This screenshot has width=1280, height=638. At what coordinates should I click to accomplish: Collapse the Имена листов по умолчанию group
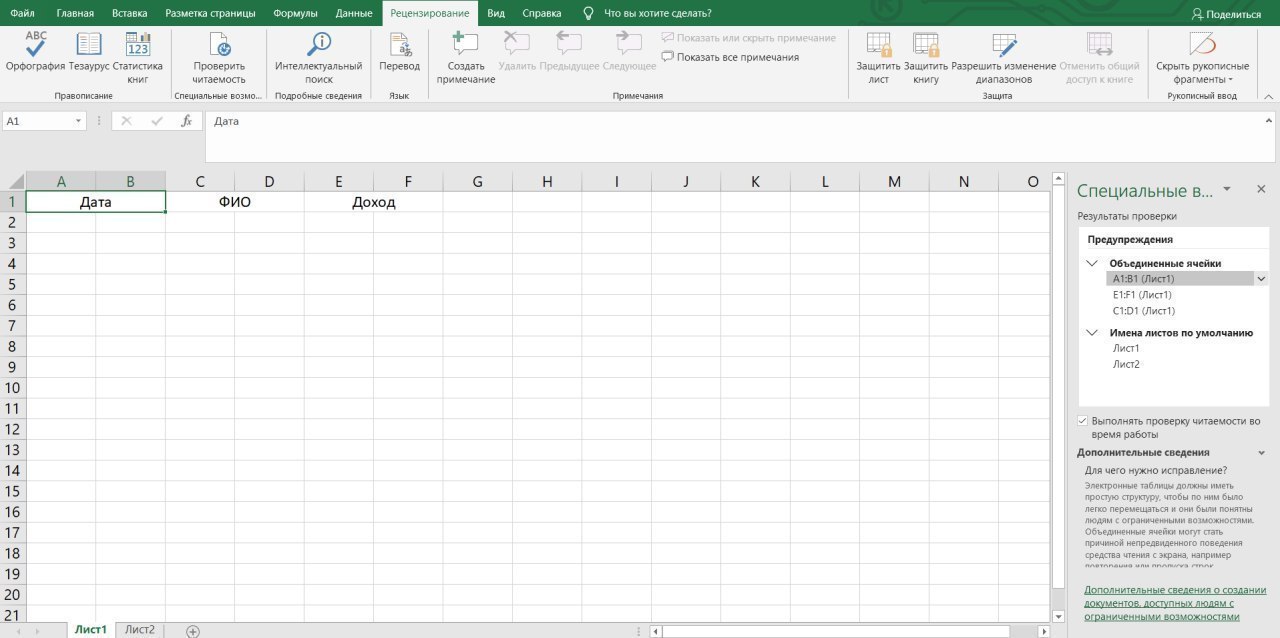[x=1091, y=333]
